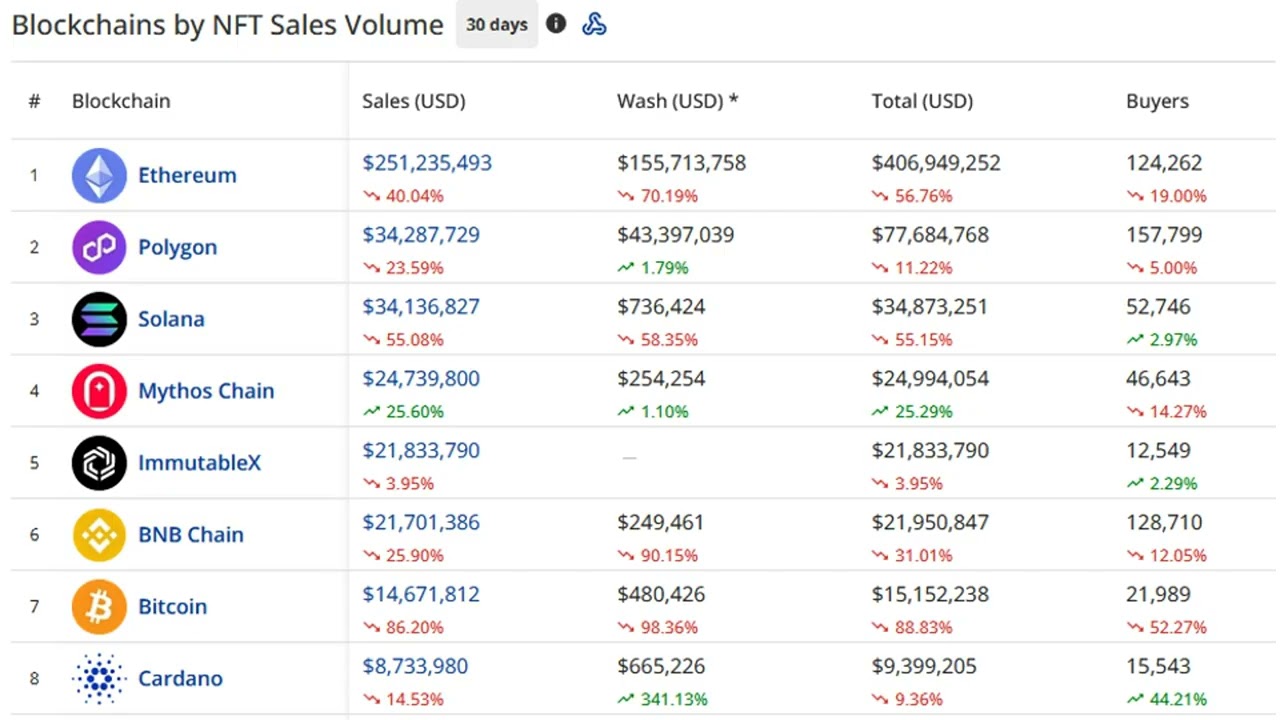This screenshot has height=720, width=1280.
Task: Open the Bitcoin blockchain link
Action: (172, 607)
